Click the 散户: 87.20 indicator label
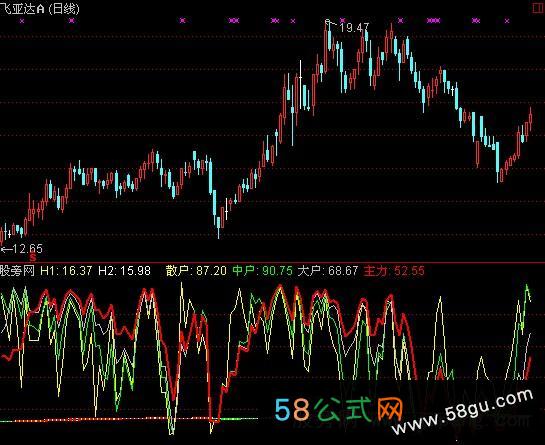 [196, 270]
